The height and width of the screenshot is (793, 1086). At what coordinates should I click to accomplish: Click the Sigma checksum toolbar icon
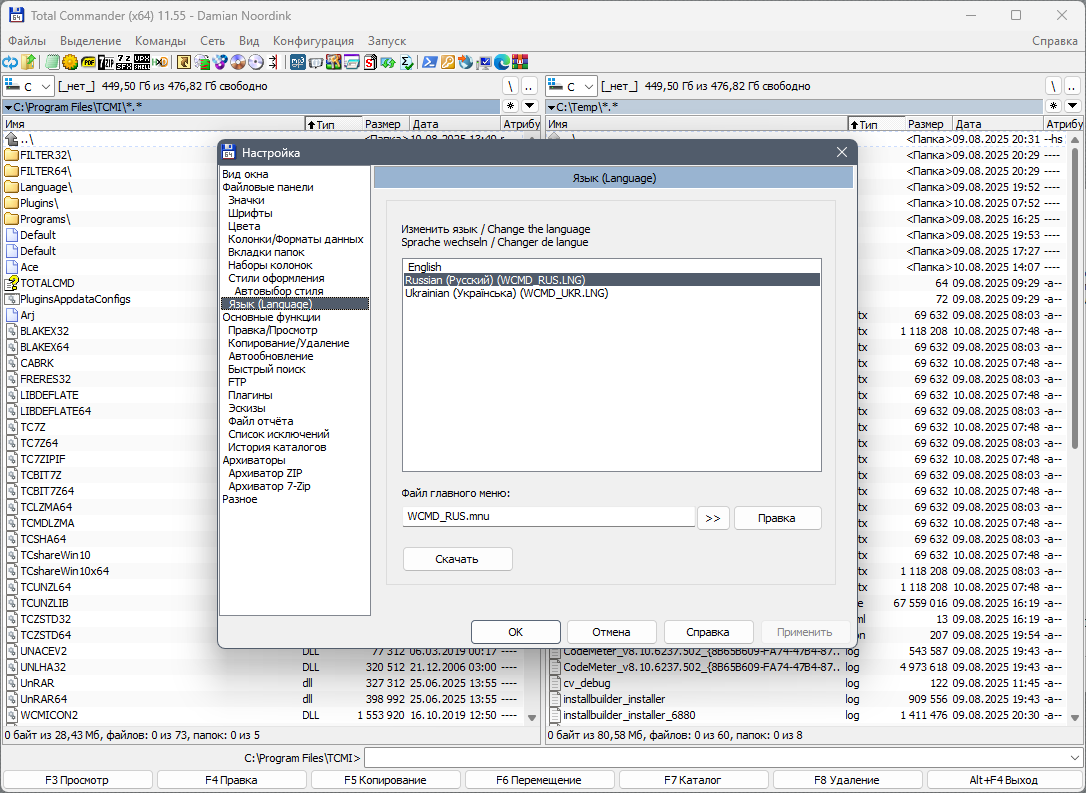point(407,62)
